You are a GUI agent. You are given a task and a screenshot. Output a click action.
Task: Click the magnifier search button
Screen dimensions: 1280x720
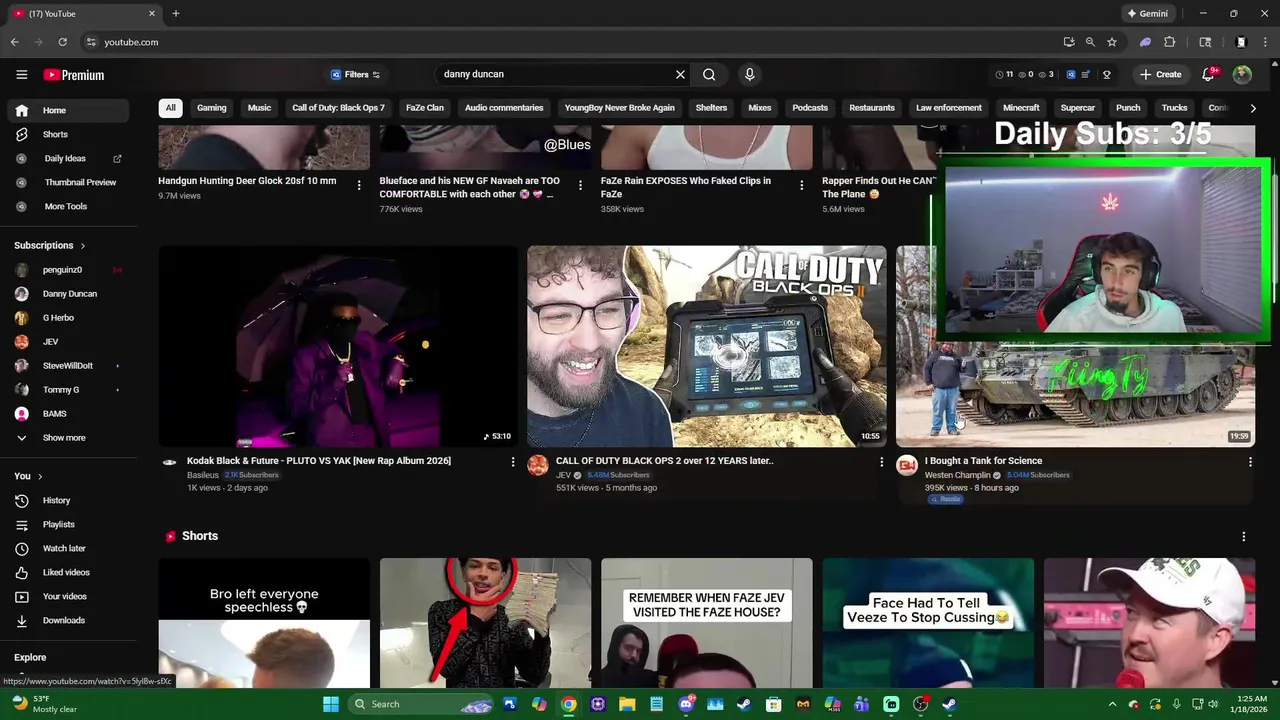pyautogui.click(x=709, y=74)
